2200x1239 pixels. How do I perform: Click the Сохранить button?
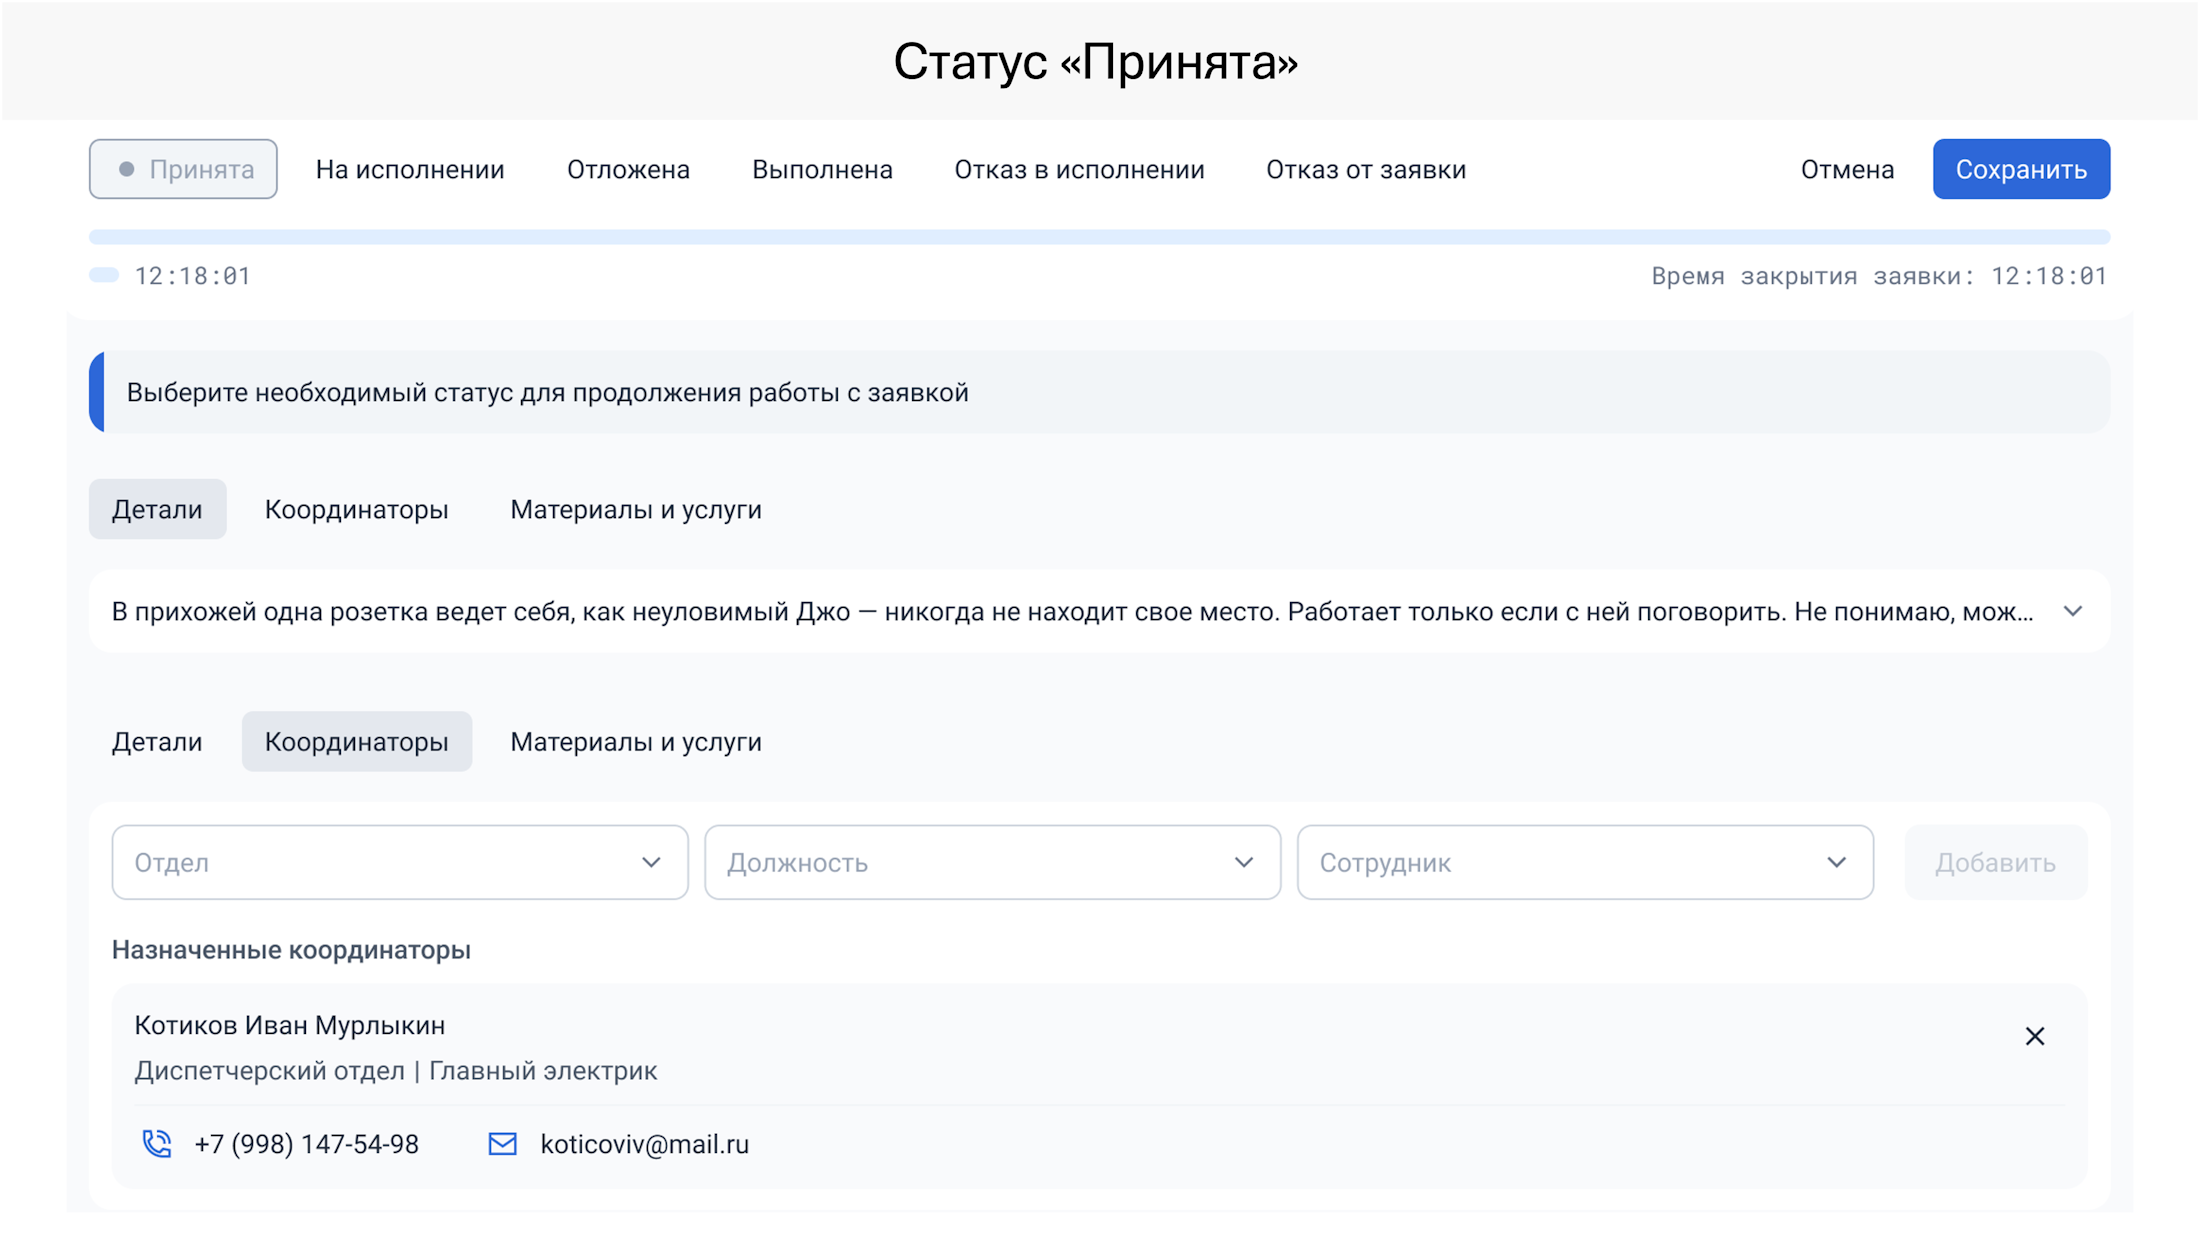tap(2020, 169)
